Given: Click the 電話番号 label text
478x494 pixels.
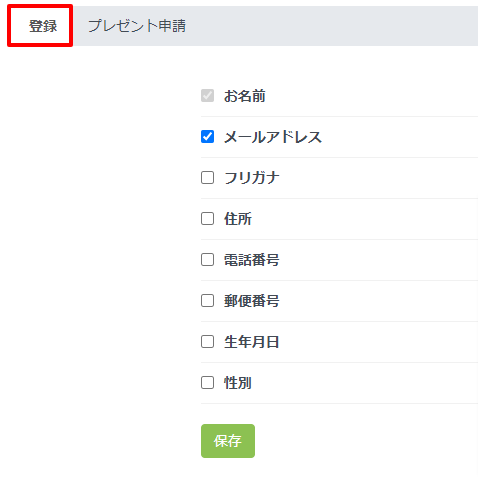Looking at the screenshot, I should pyautogui.click(x=252, y=260).
